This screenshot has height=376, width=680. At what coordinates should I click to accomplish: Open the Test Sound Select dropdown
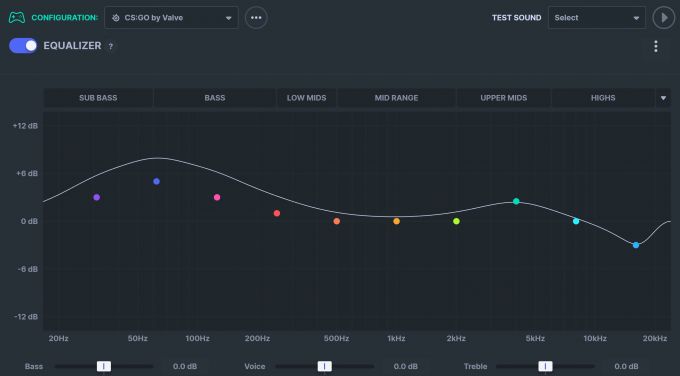click(597, 18)
